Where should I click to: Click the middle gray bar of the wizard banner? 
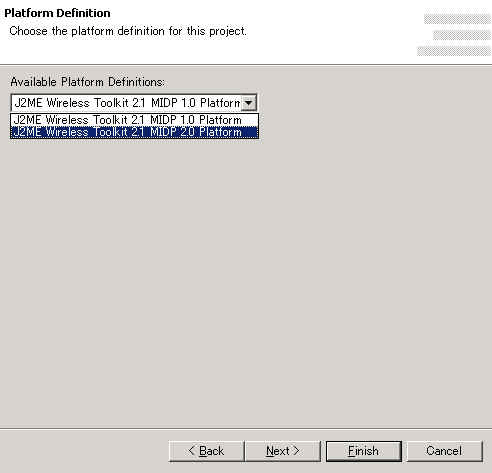462,35
